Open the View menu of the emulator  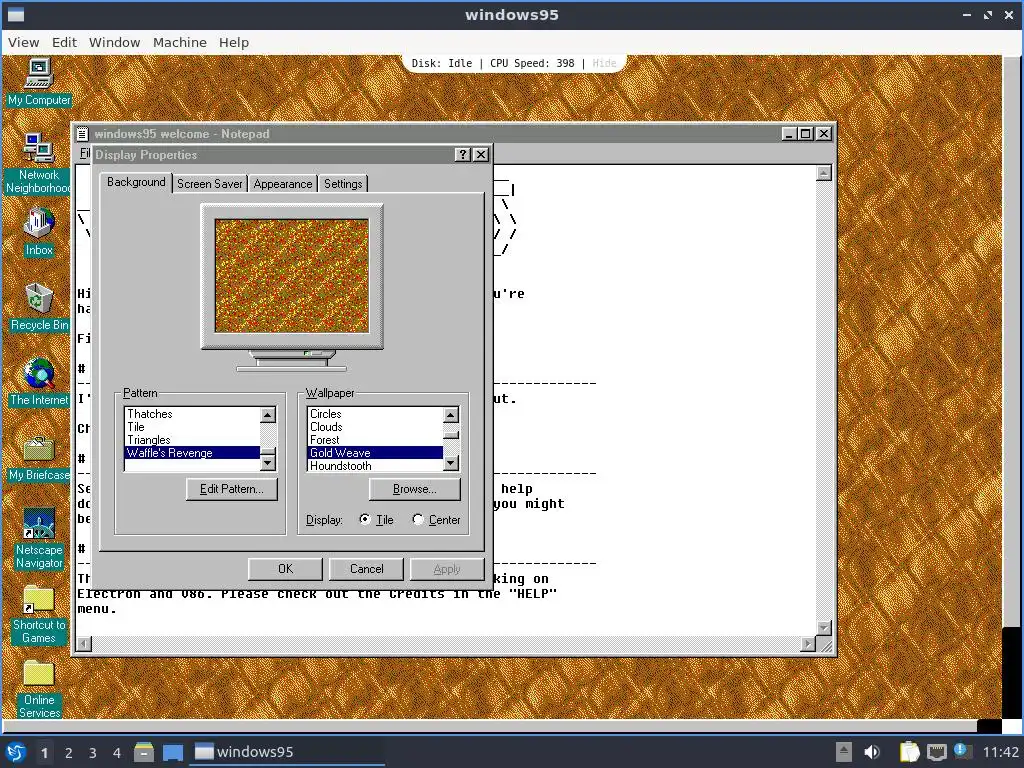[x=24, y=42]
